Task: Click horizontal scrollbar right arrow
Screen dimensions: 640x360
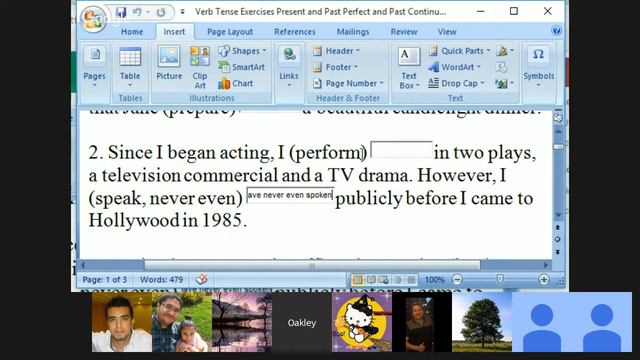Action: click(546, 265)
